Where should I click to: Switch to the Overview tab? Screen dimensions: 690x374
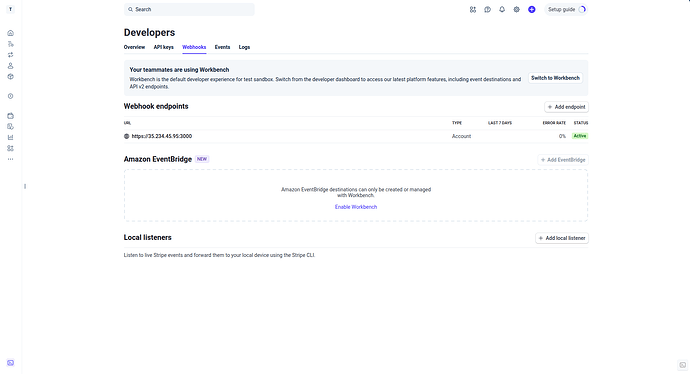[134, 47]
